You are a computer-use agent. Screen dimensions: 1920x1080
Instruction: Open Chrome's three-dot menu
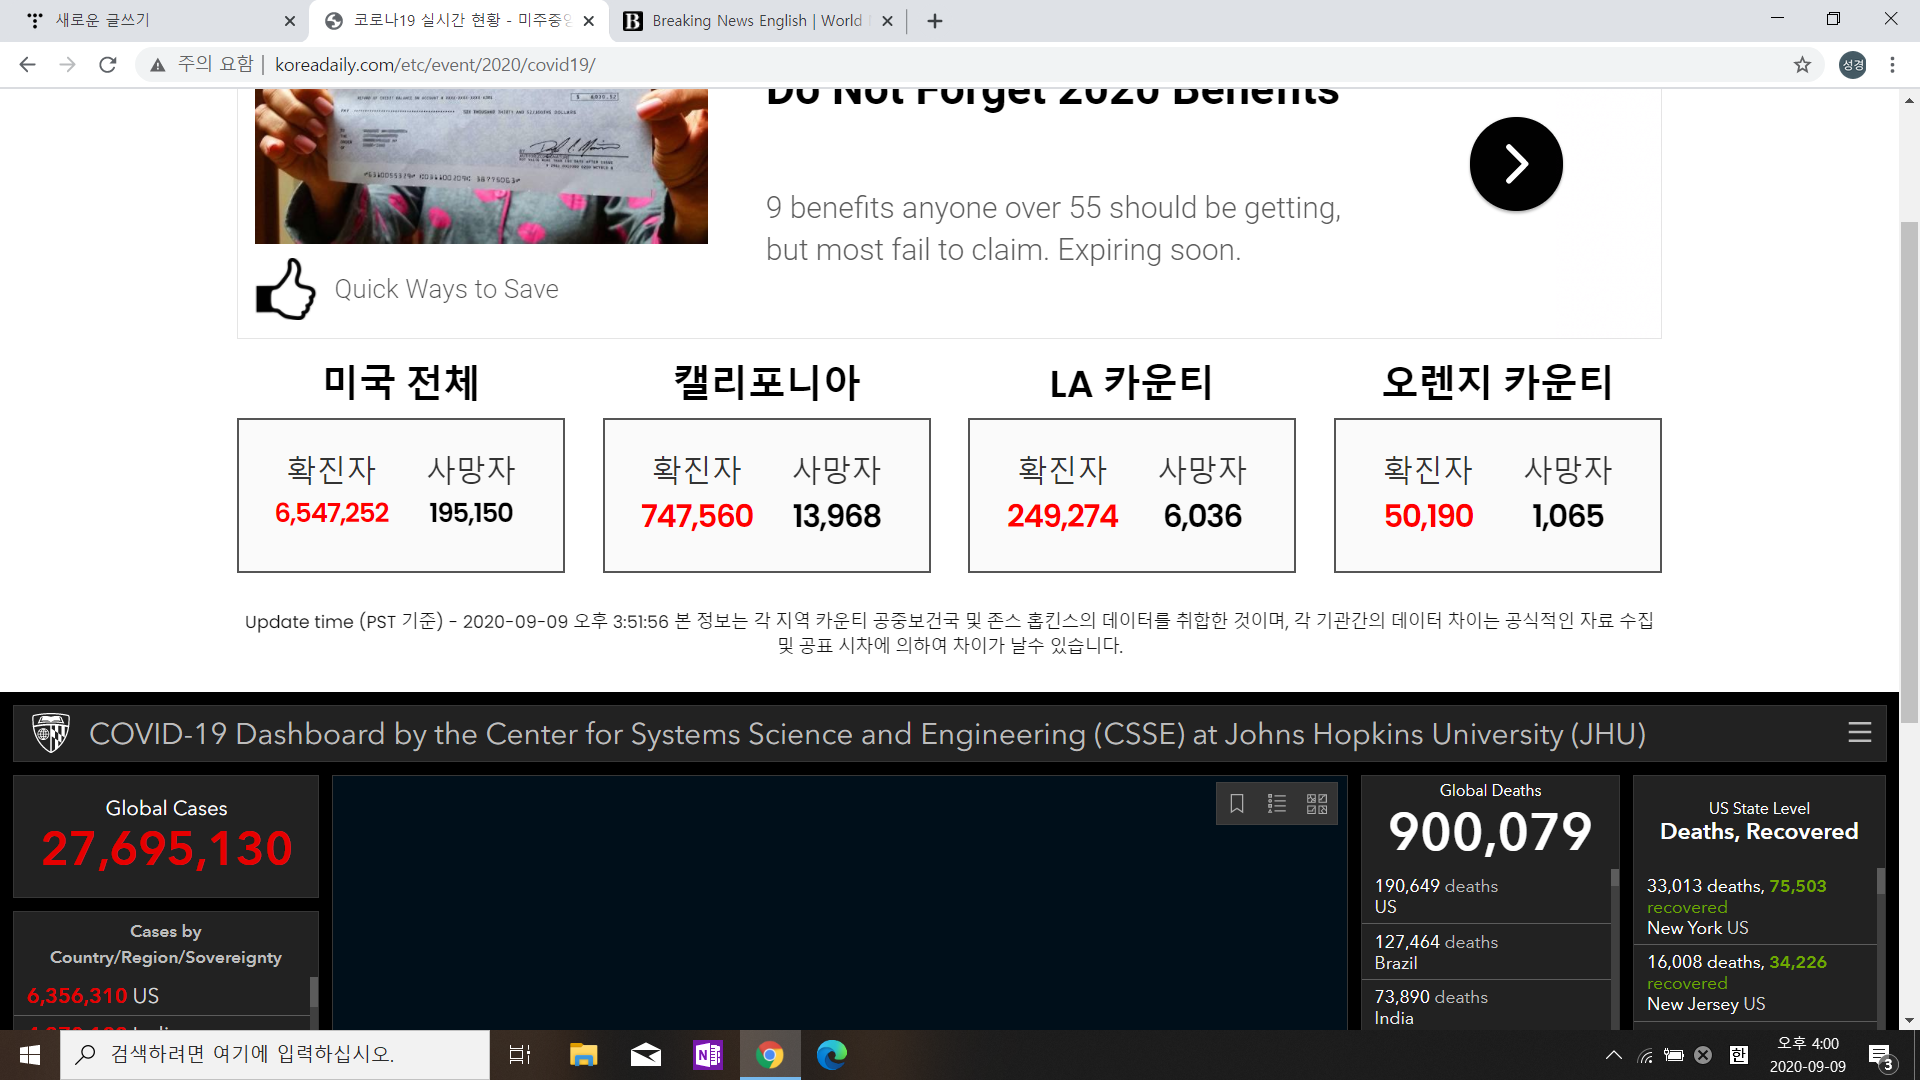click(1892, 65)
